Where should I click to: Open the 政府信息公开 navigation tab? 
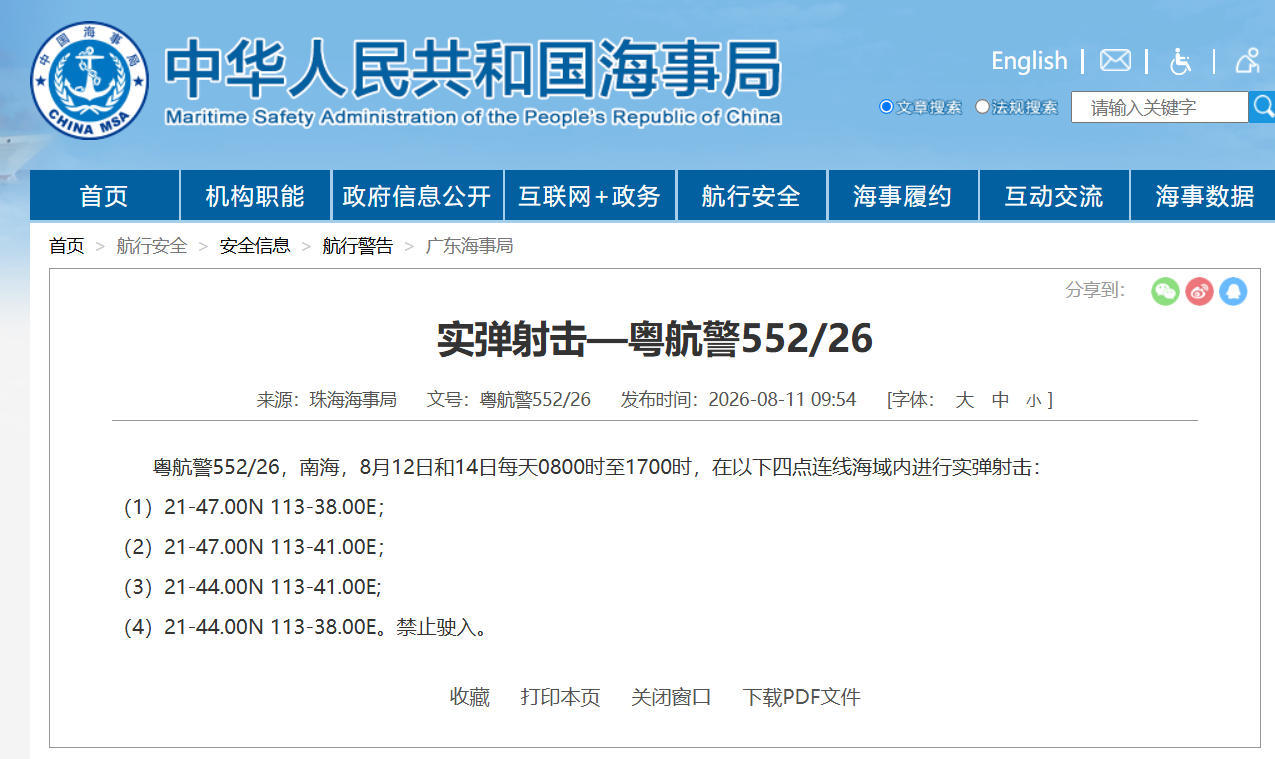click(417, 196)
